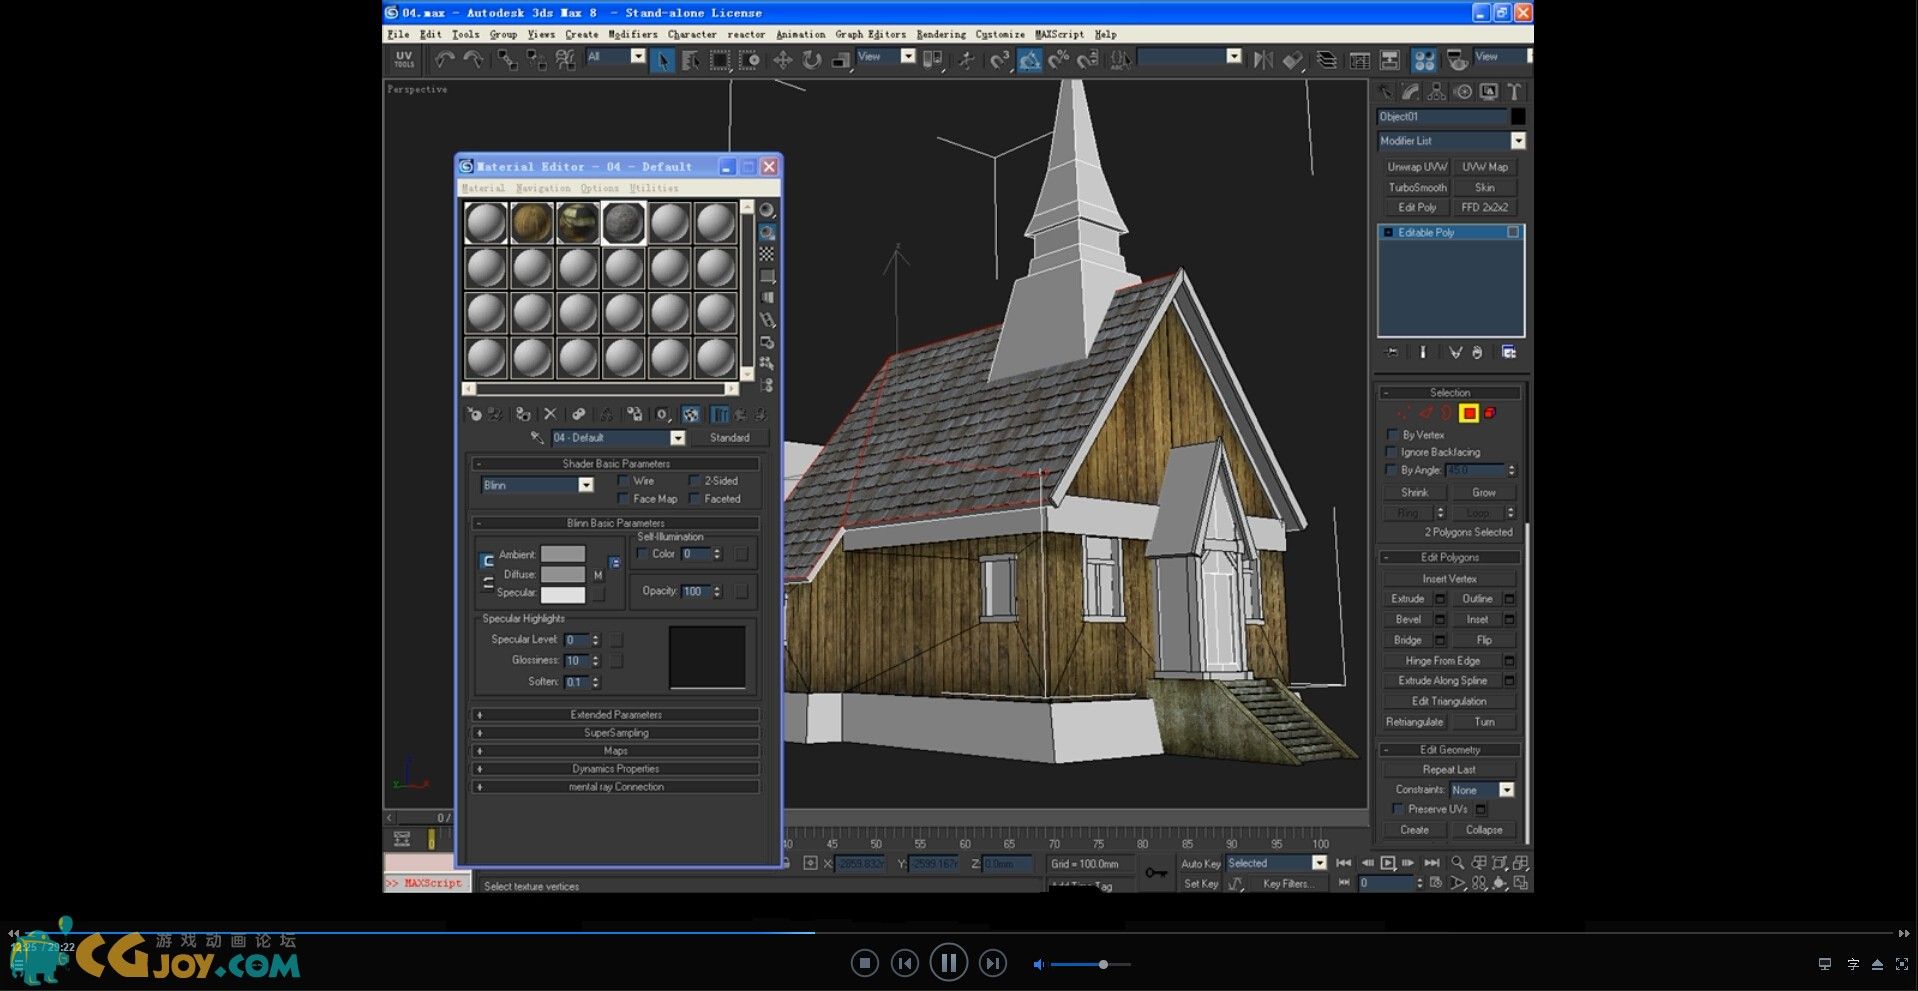Pause the video player
Viewport: 1918px width, 991px height.
click(948, 963)
